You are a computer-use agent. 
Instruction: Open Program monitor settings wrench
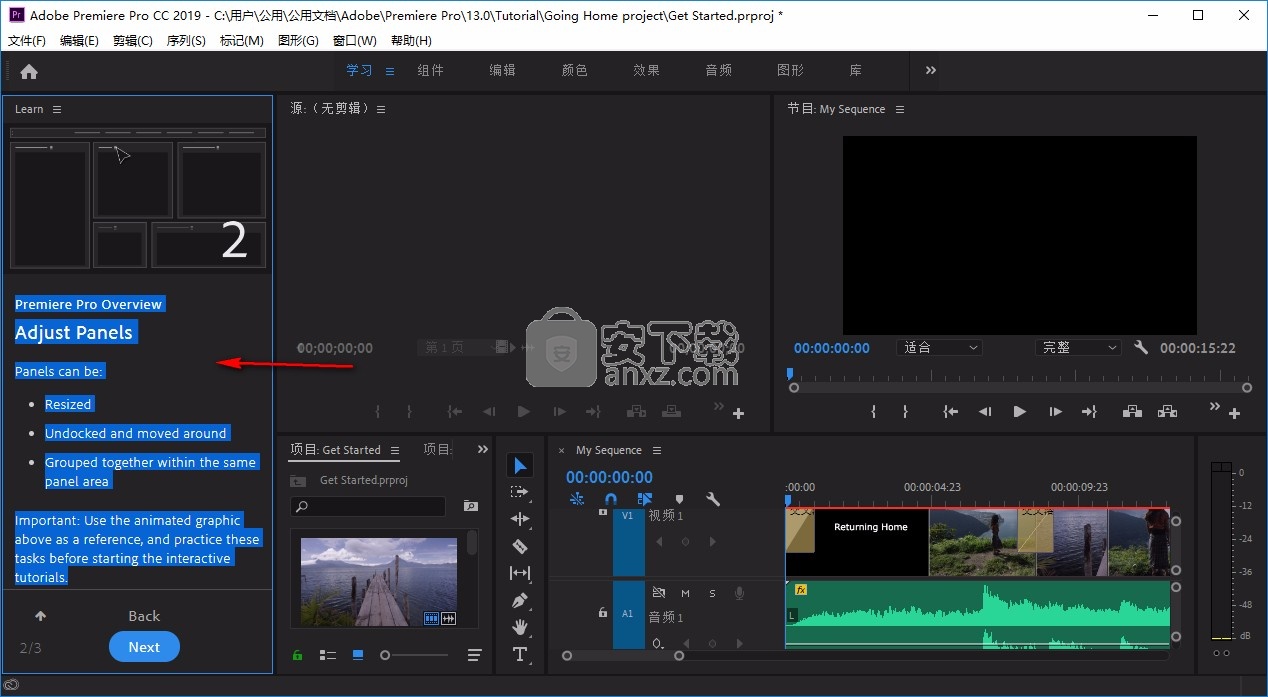click(x=1141, y=347)
